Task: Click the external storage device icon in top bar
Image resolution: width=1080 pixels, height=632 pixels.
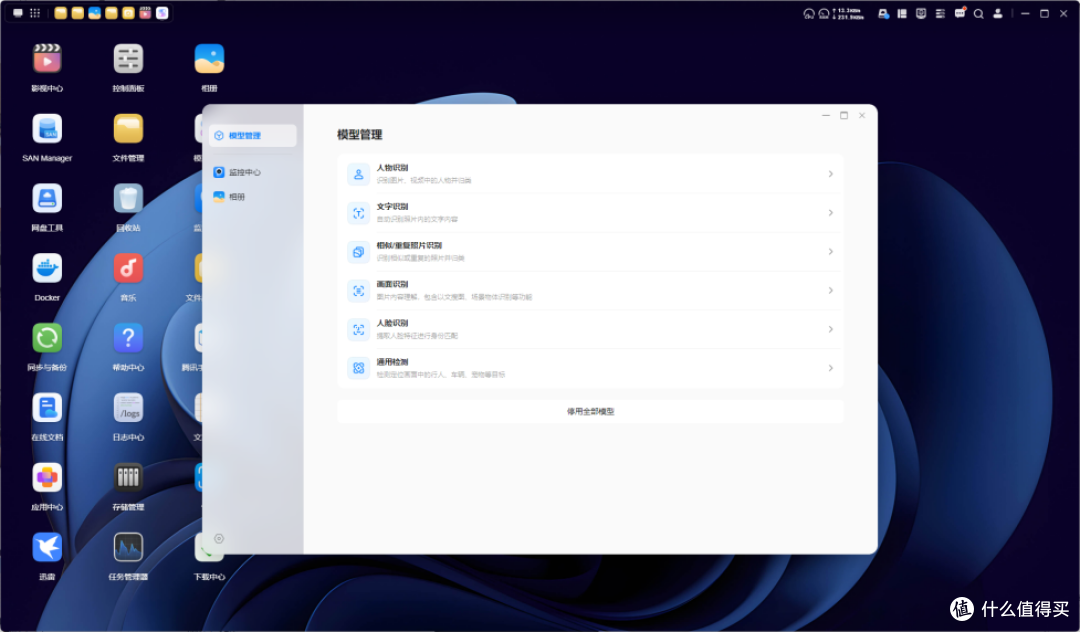Action: (883, 14)
